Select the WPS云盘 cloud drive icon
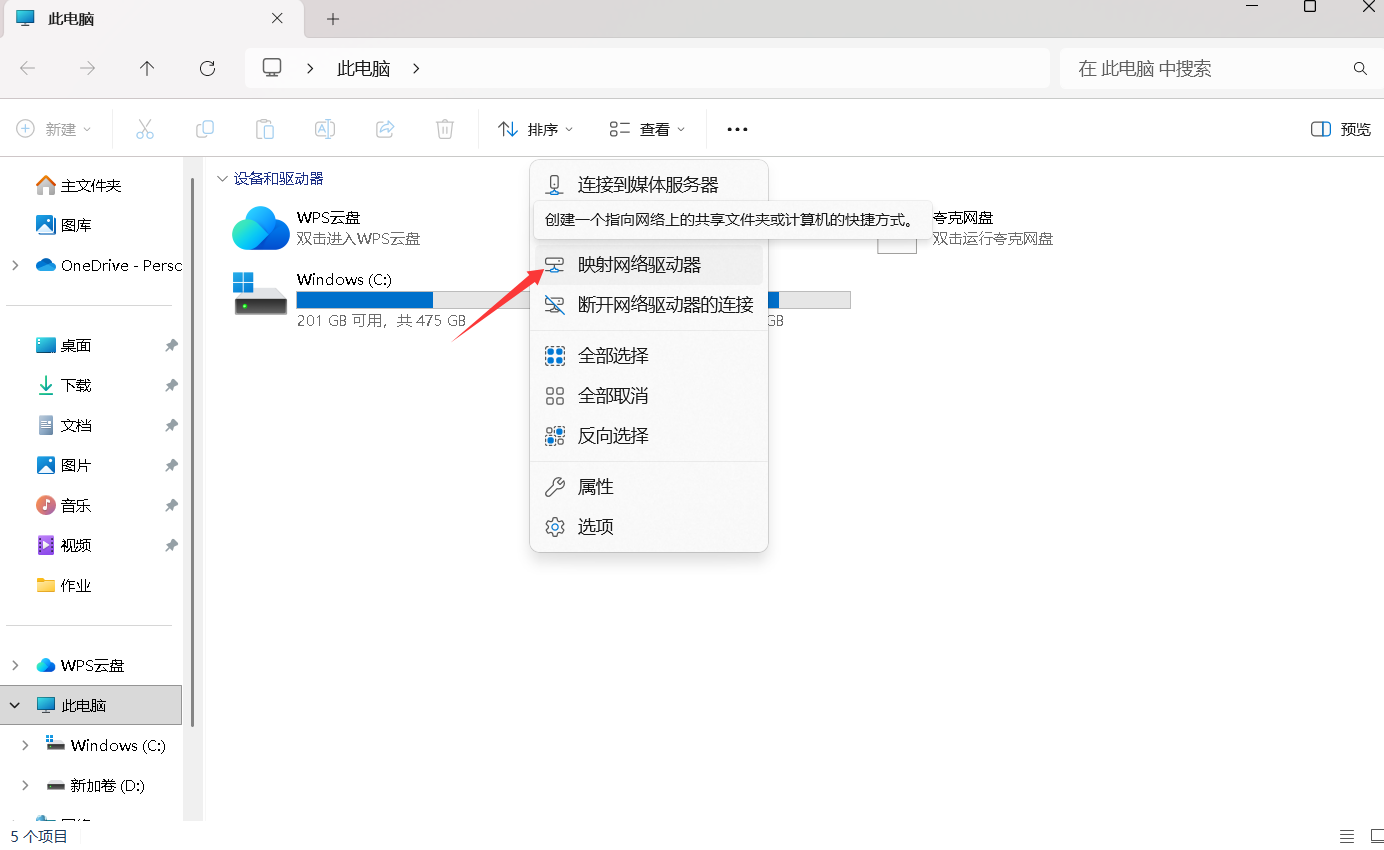The height and width of the screenshot is (850, 1384). [x=261, y=228]
